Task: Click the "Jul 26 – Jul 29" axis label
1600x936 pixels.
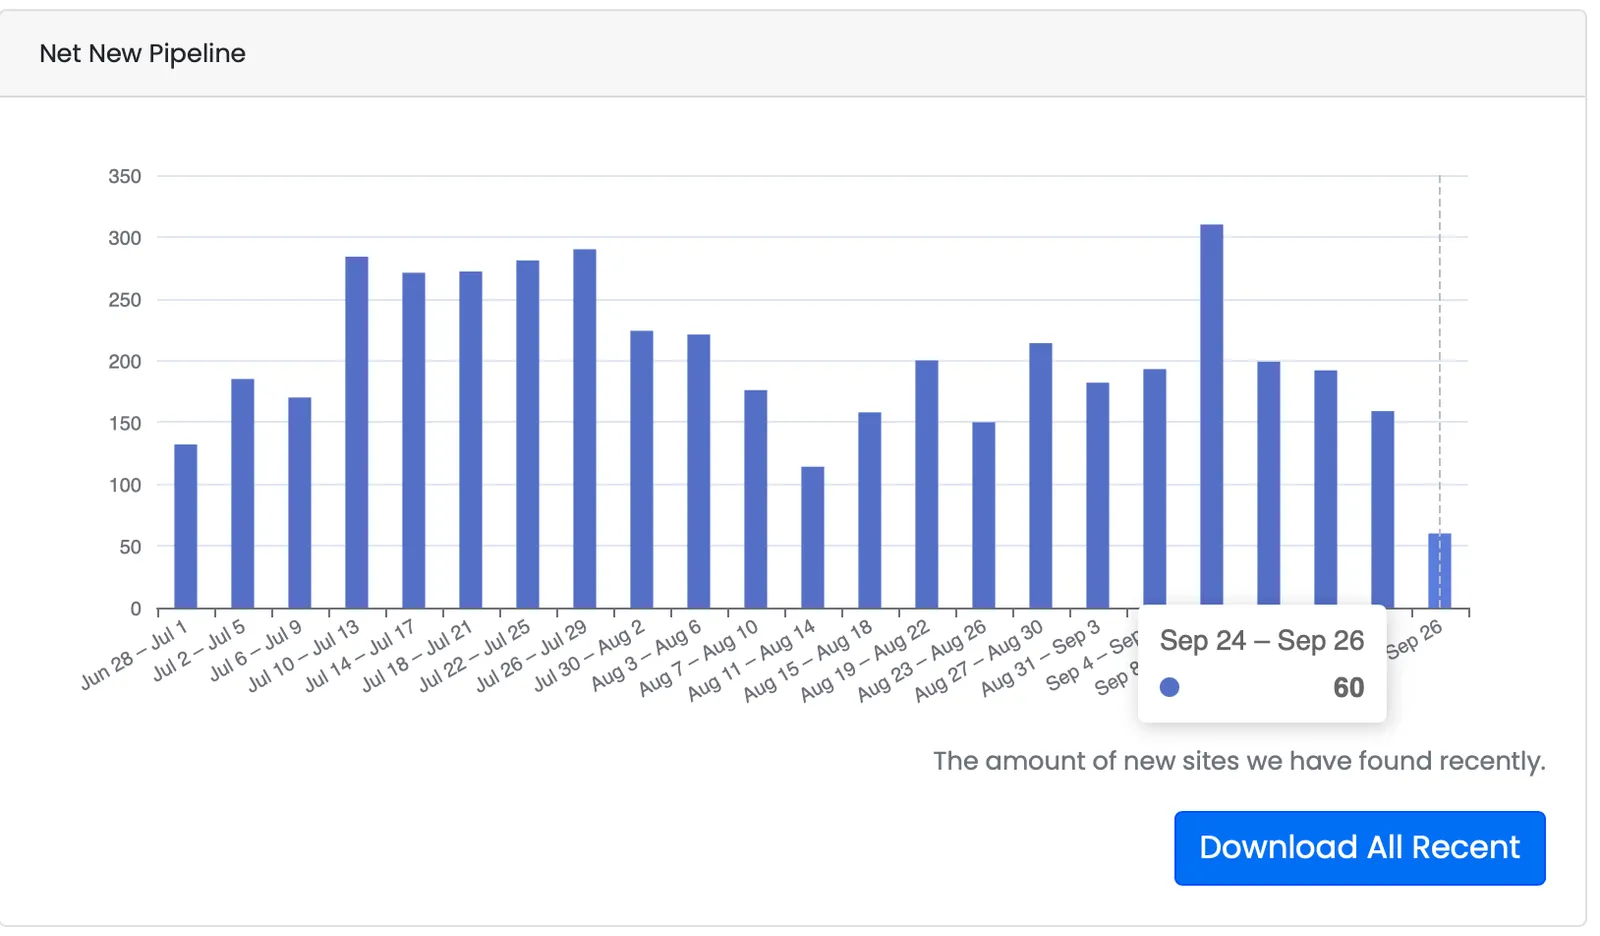Action: point(531,655)
